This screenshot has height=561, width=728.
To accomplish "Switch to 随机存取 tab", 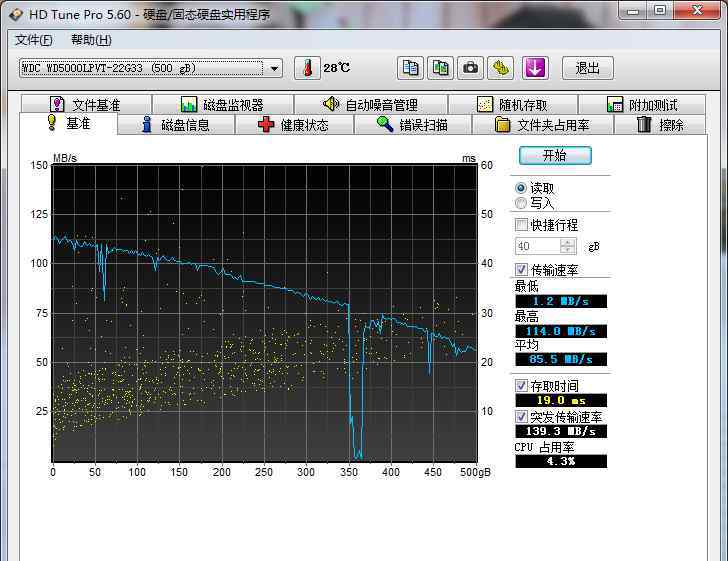I will click(513, 104).
